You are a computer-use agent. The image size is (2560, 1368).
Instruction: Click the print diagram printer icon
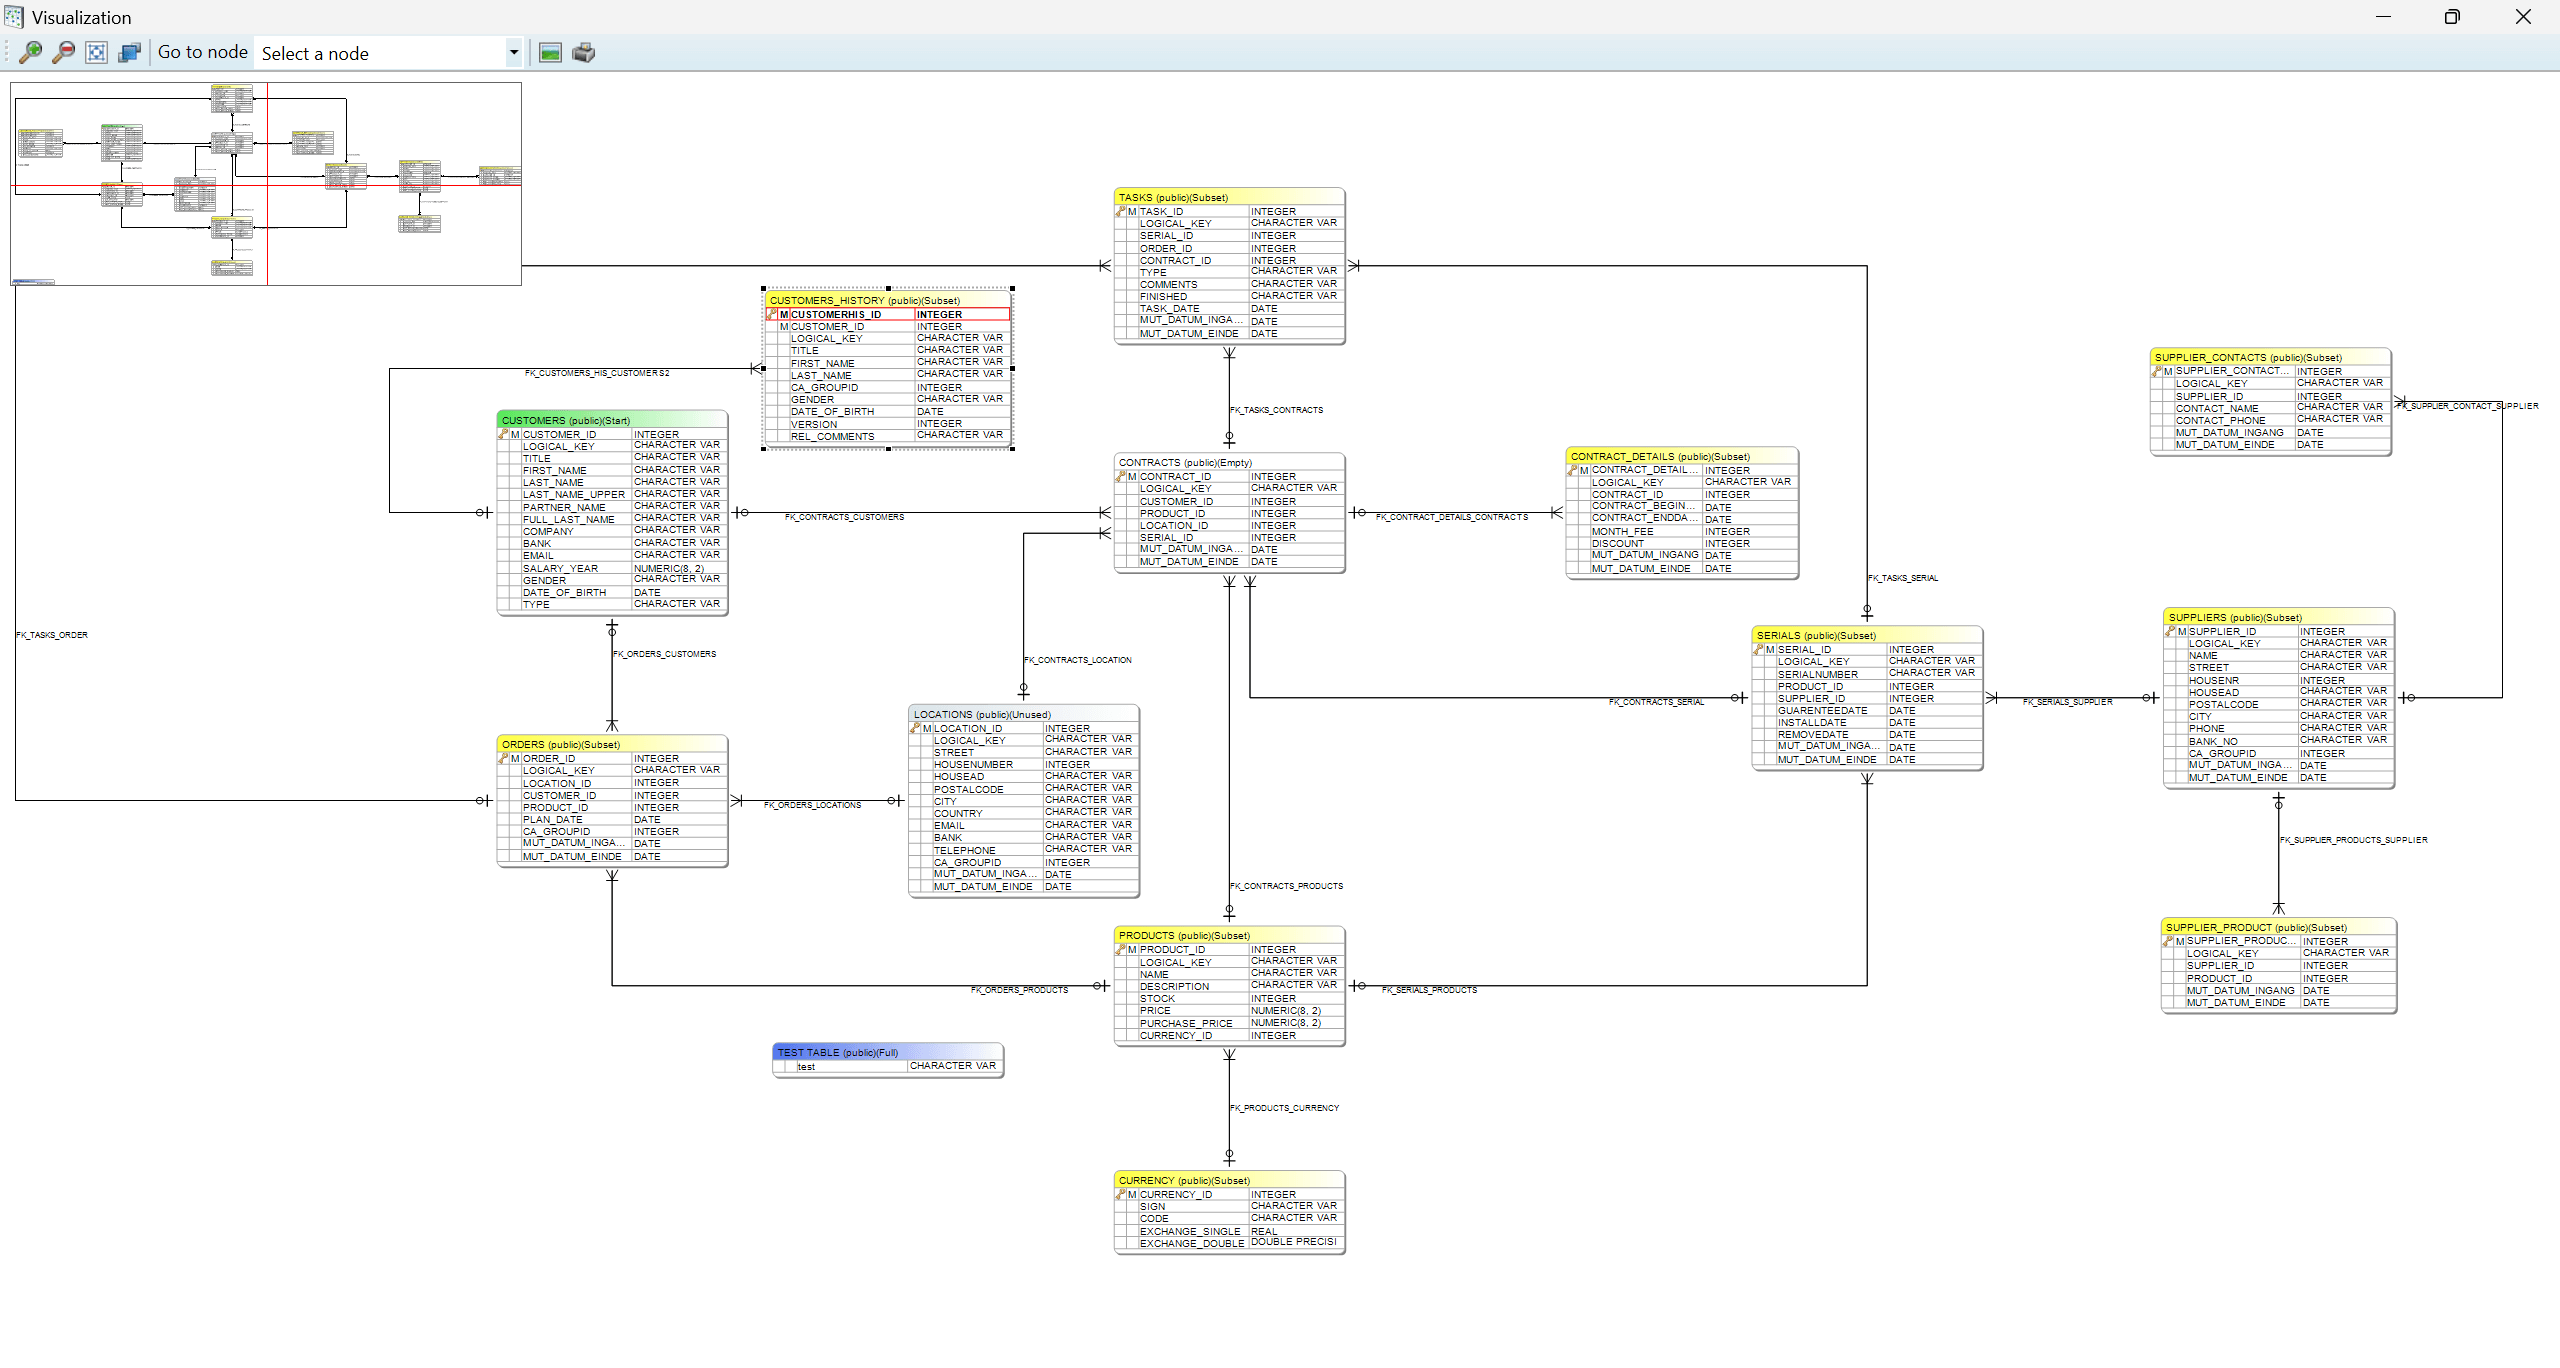pos(584,52)
